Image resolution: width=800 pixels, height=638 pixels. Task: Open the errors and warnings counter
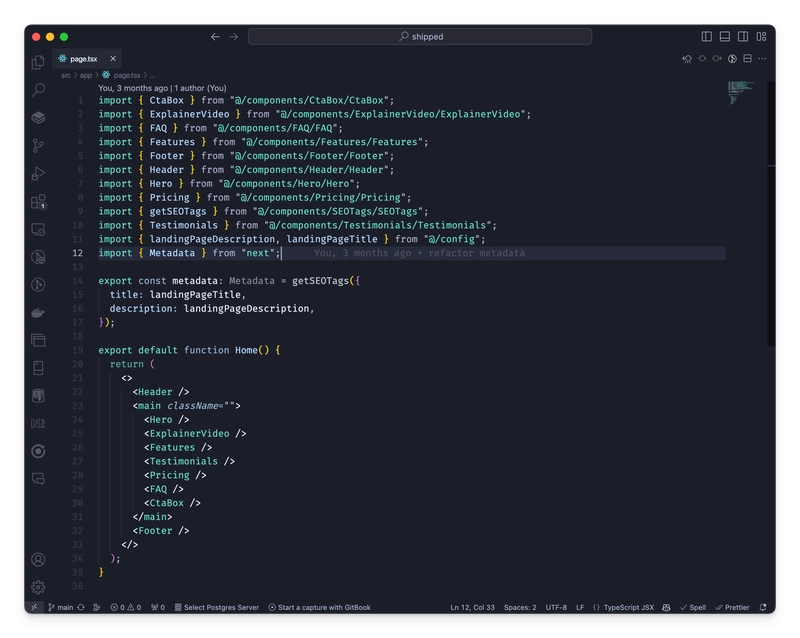(126, 607)
